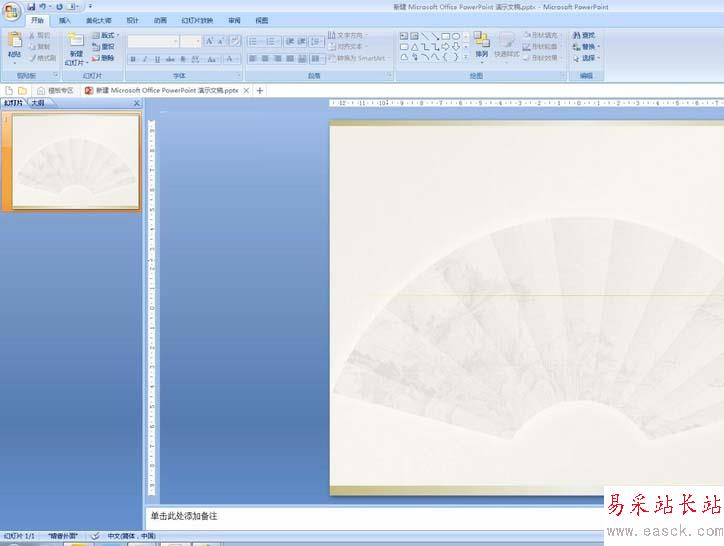This screenshot has width=724, height=546.
Task: Open the font name combo box
Action: click(153, 42)
